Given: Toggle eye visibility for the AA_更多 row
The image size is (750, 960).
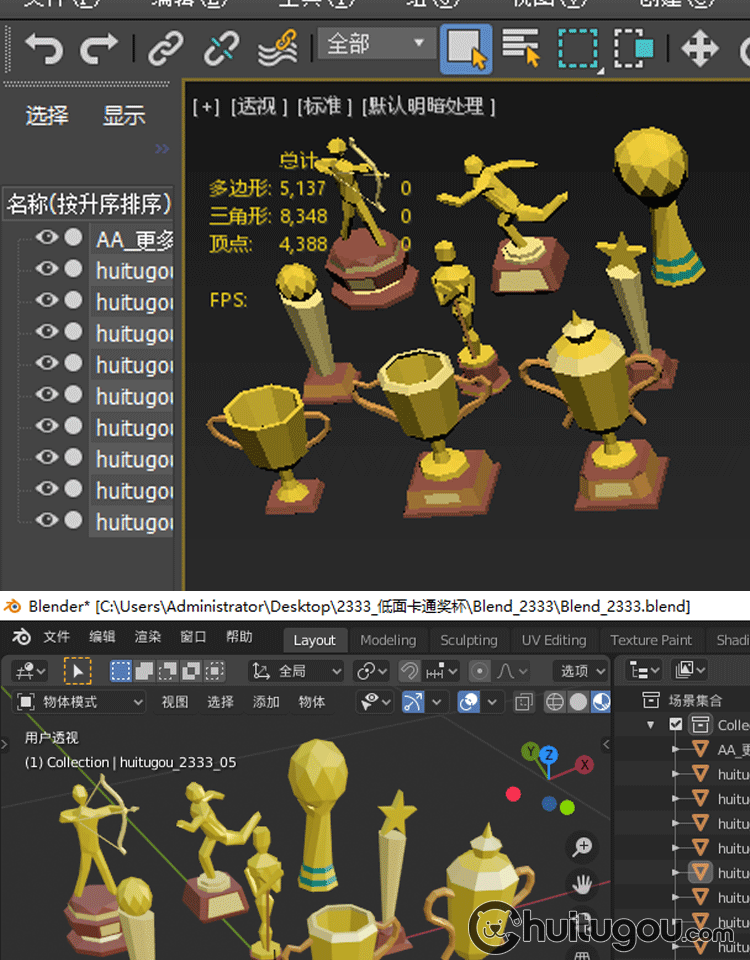Looking at the screenshot, I should [47, 237].
